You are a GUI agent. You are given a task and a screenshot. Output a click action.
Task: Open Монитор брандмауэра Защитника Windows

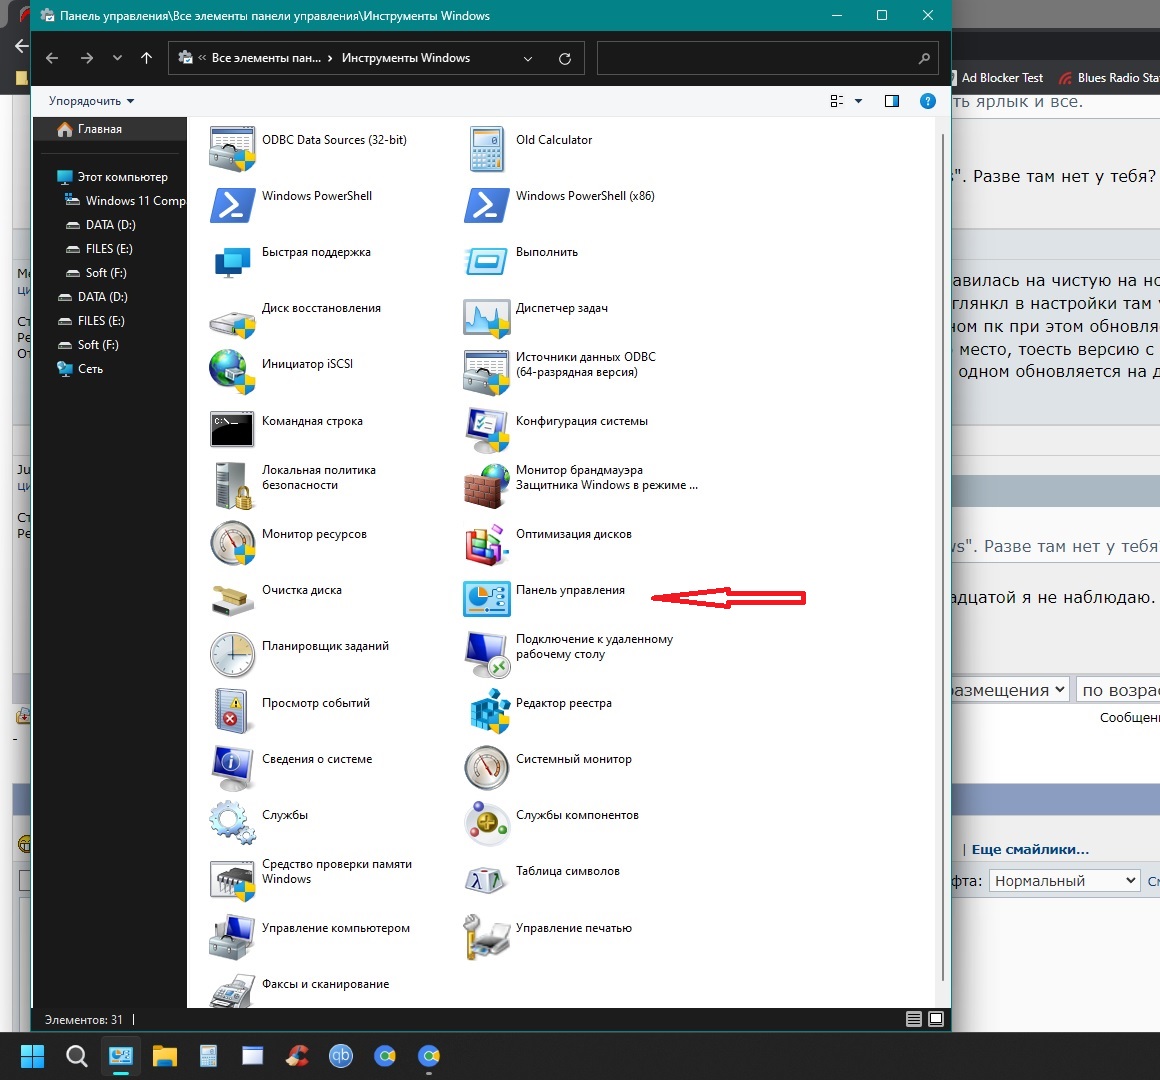486,486
